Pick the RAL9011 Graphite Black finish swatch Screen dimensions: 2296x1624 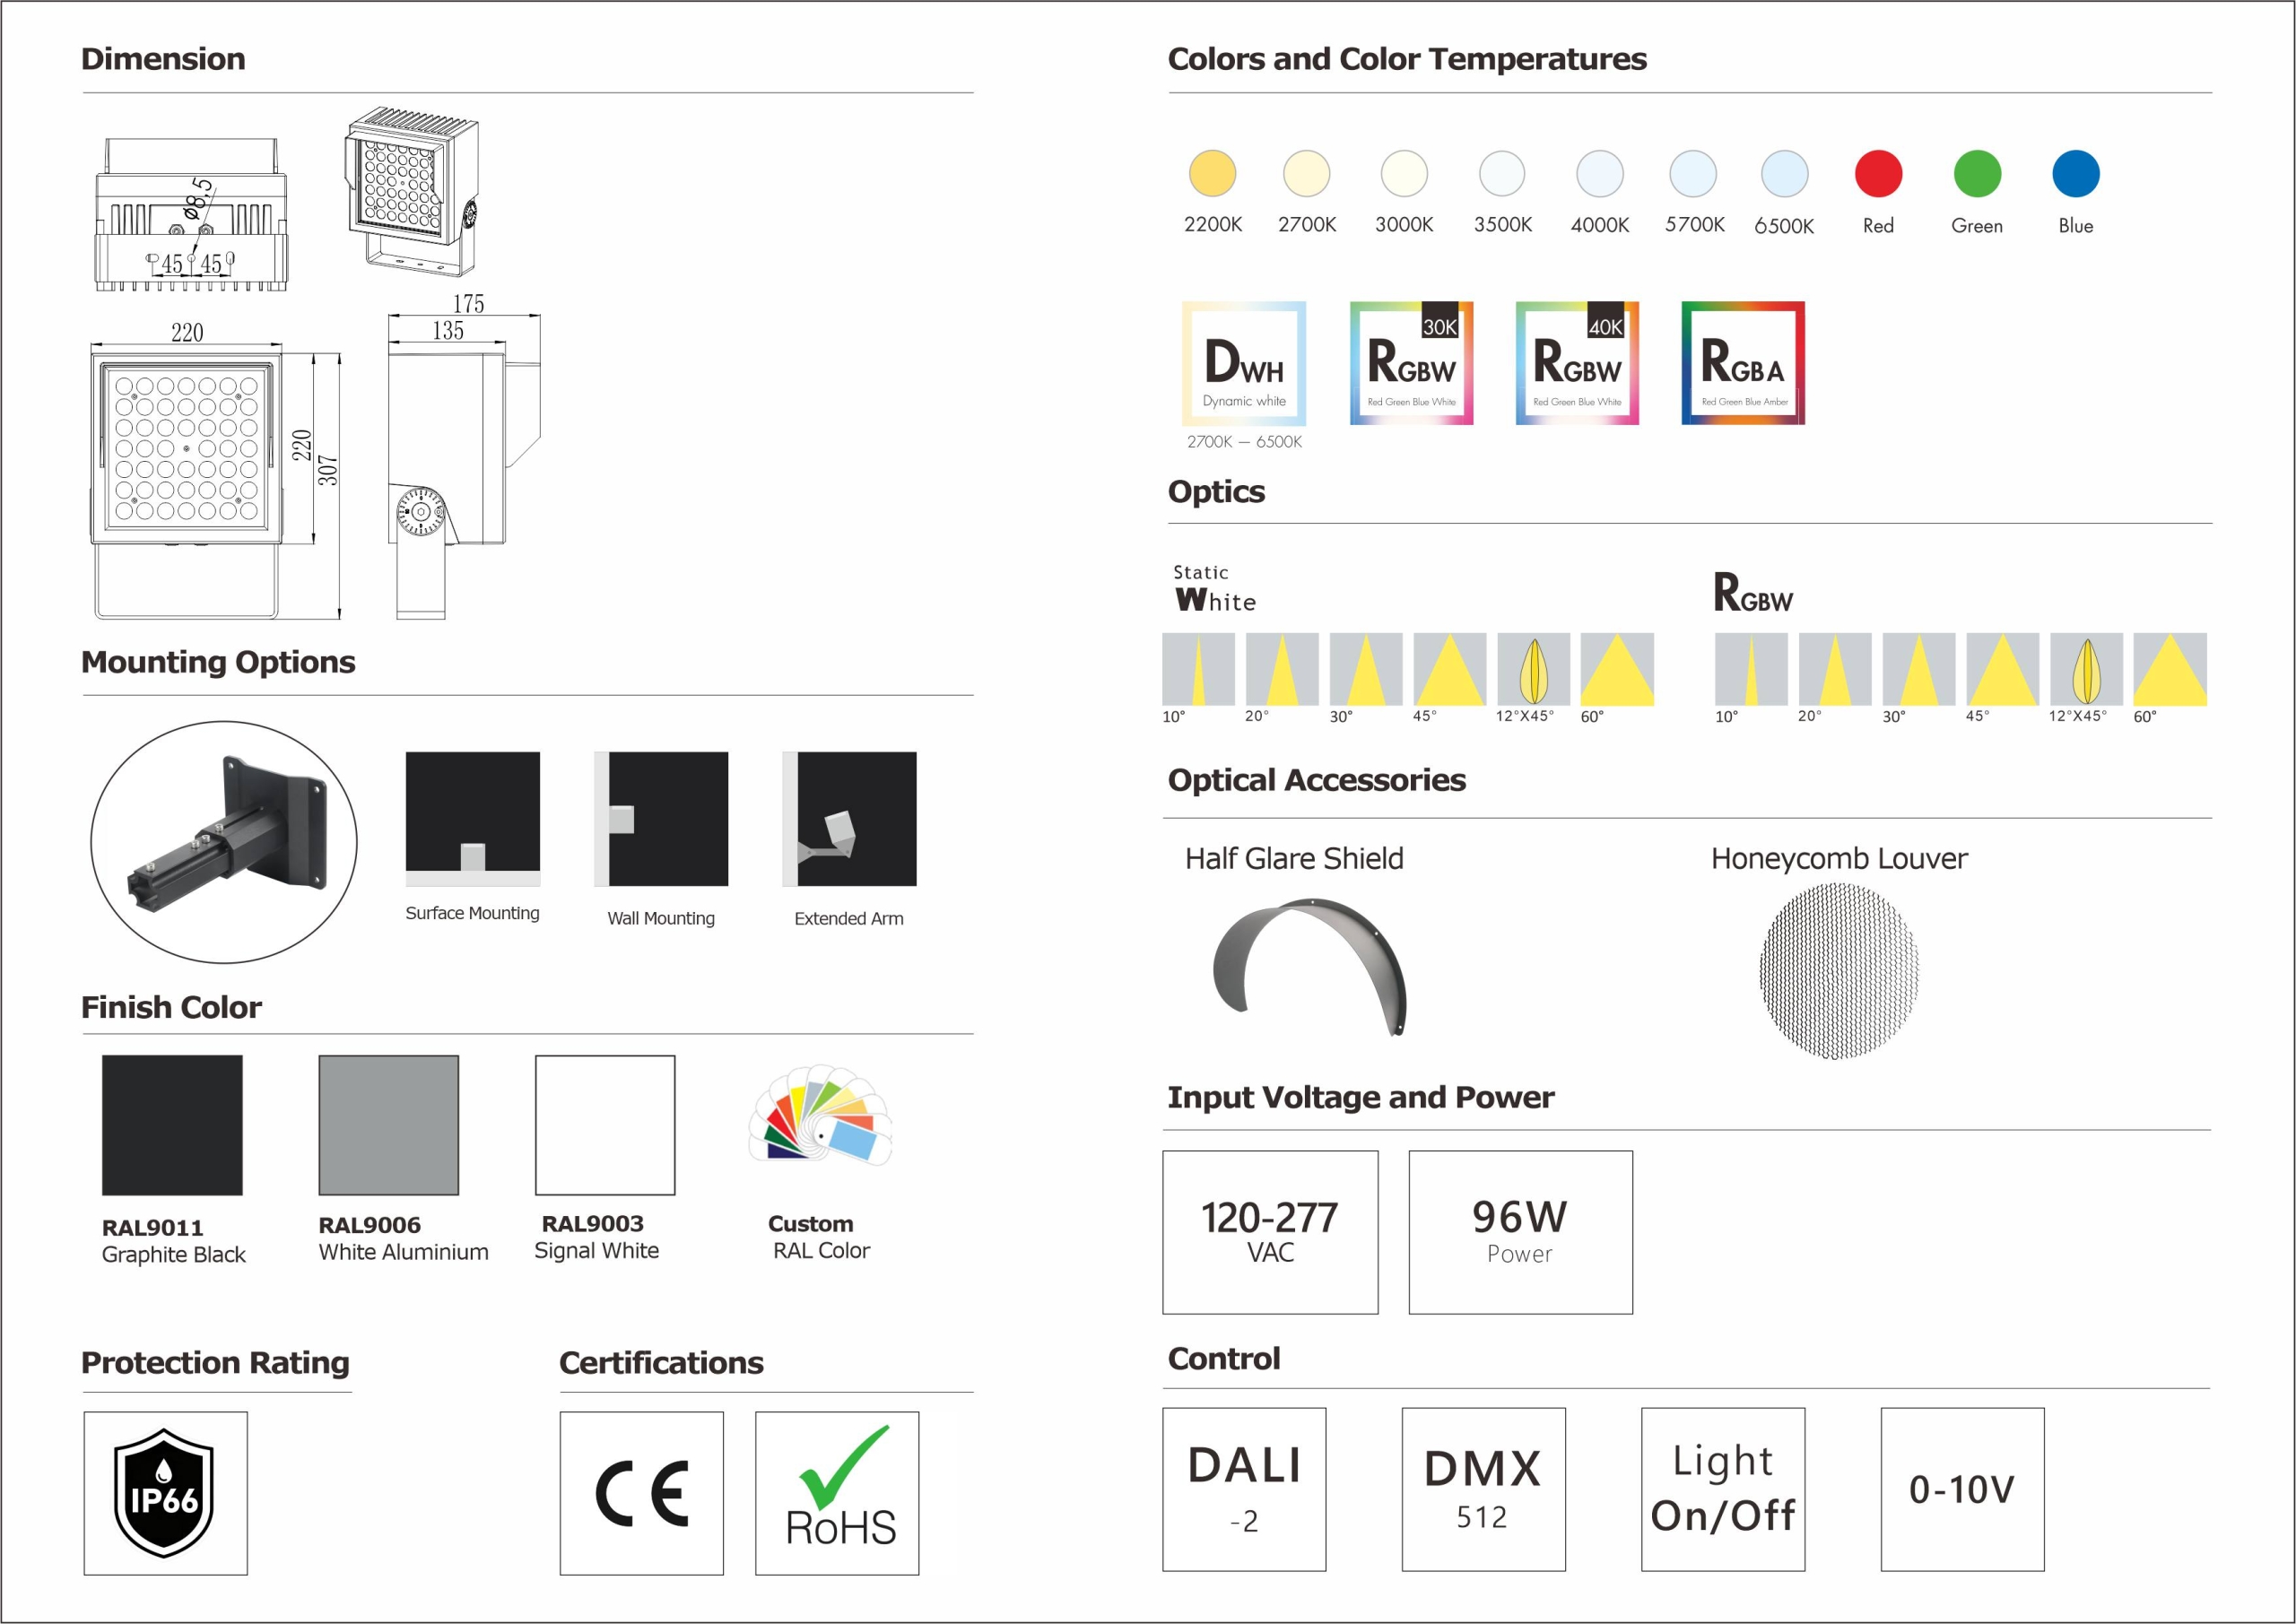172,1125
